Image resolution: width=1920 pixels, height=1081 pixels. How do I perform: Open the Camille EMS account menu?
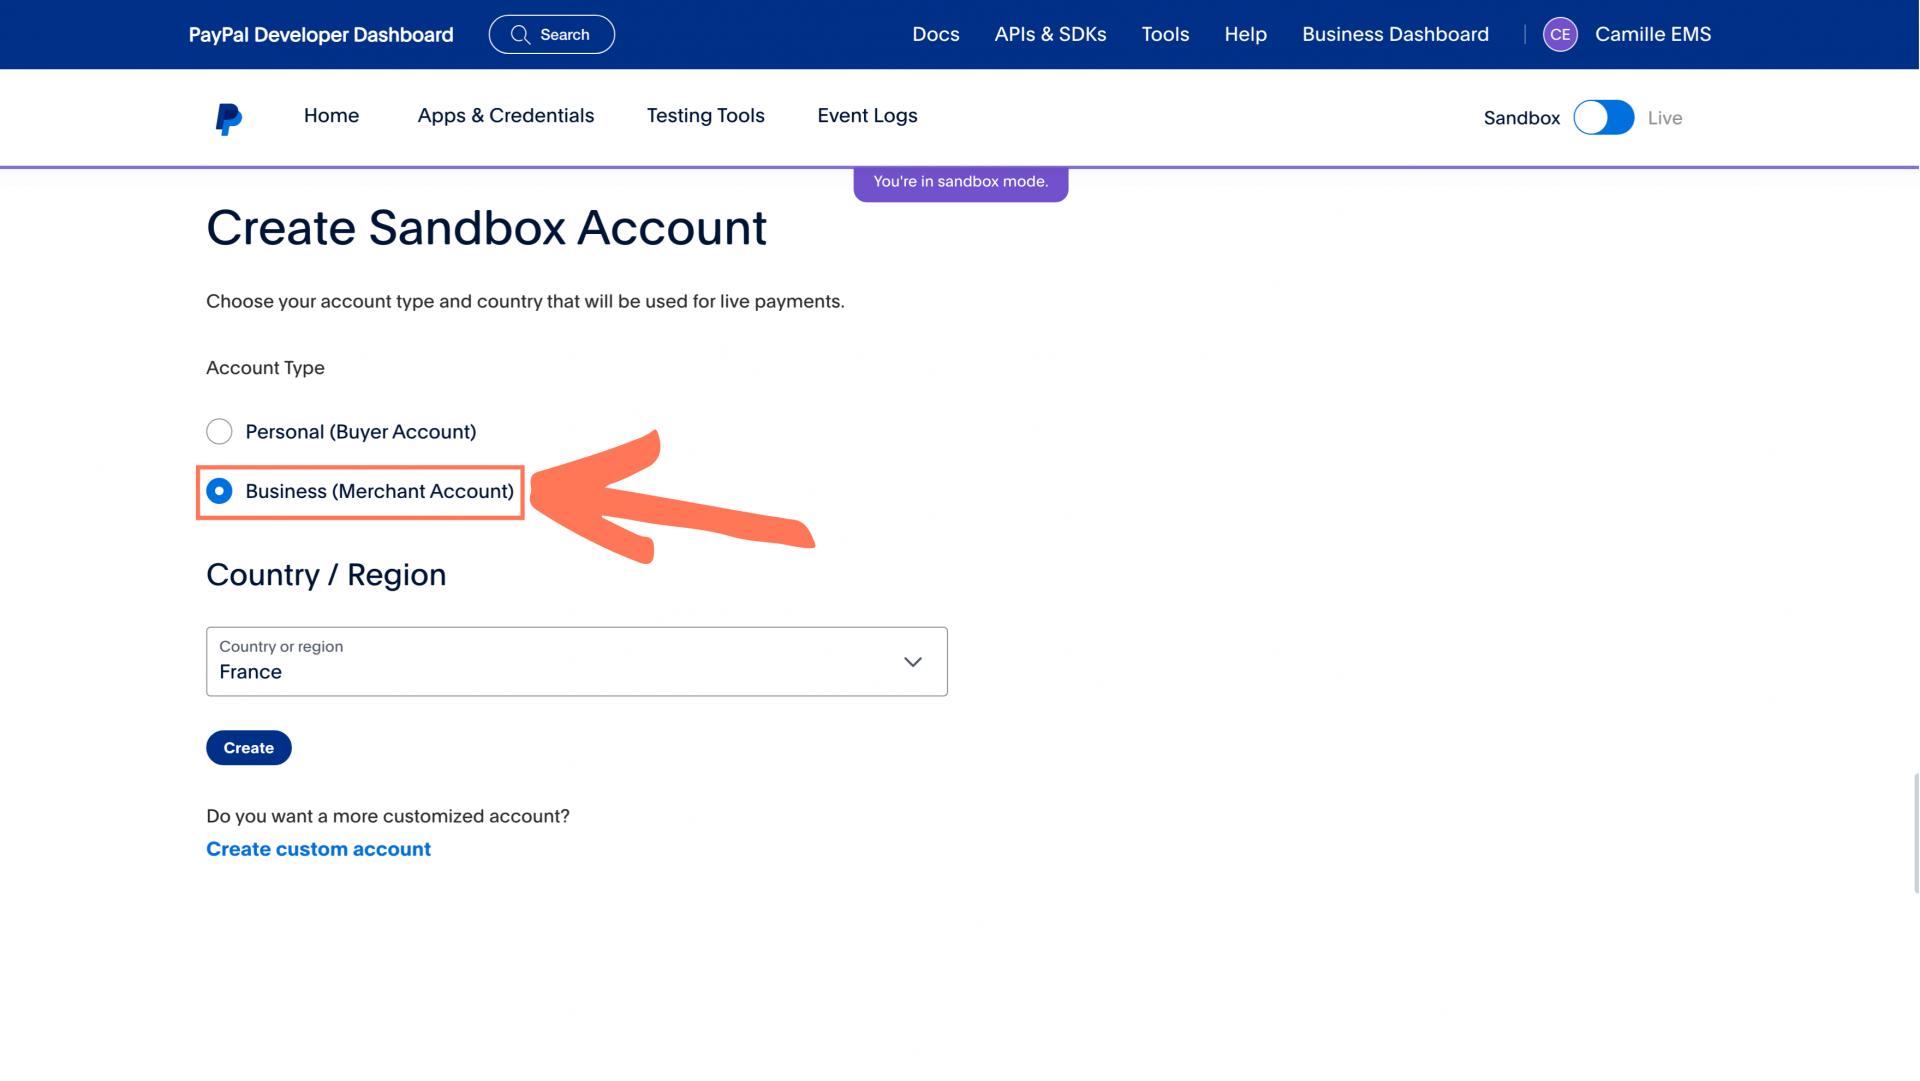[1652, 34]
